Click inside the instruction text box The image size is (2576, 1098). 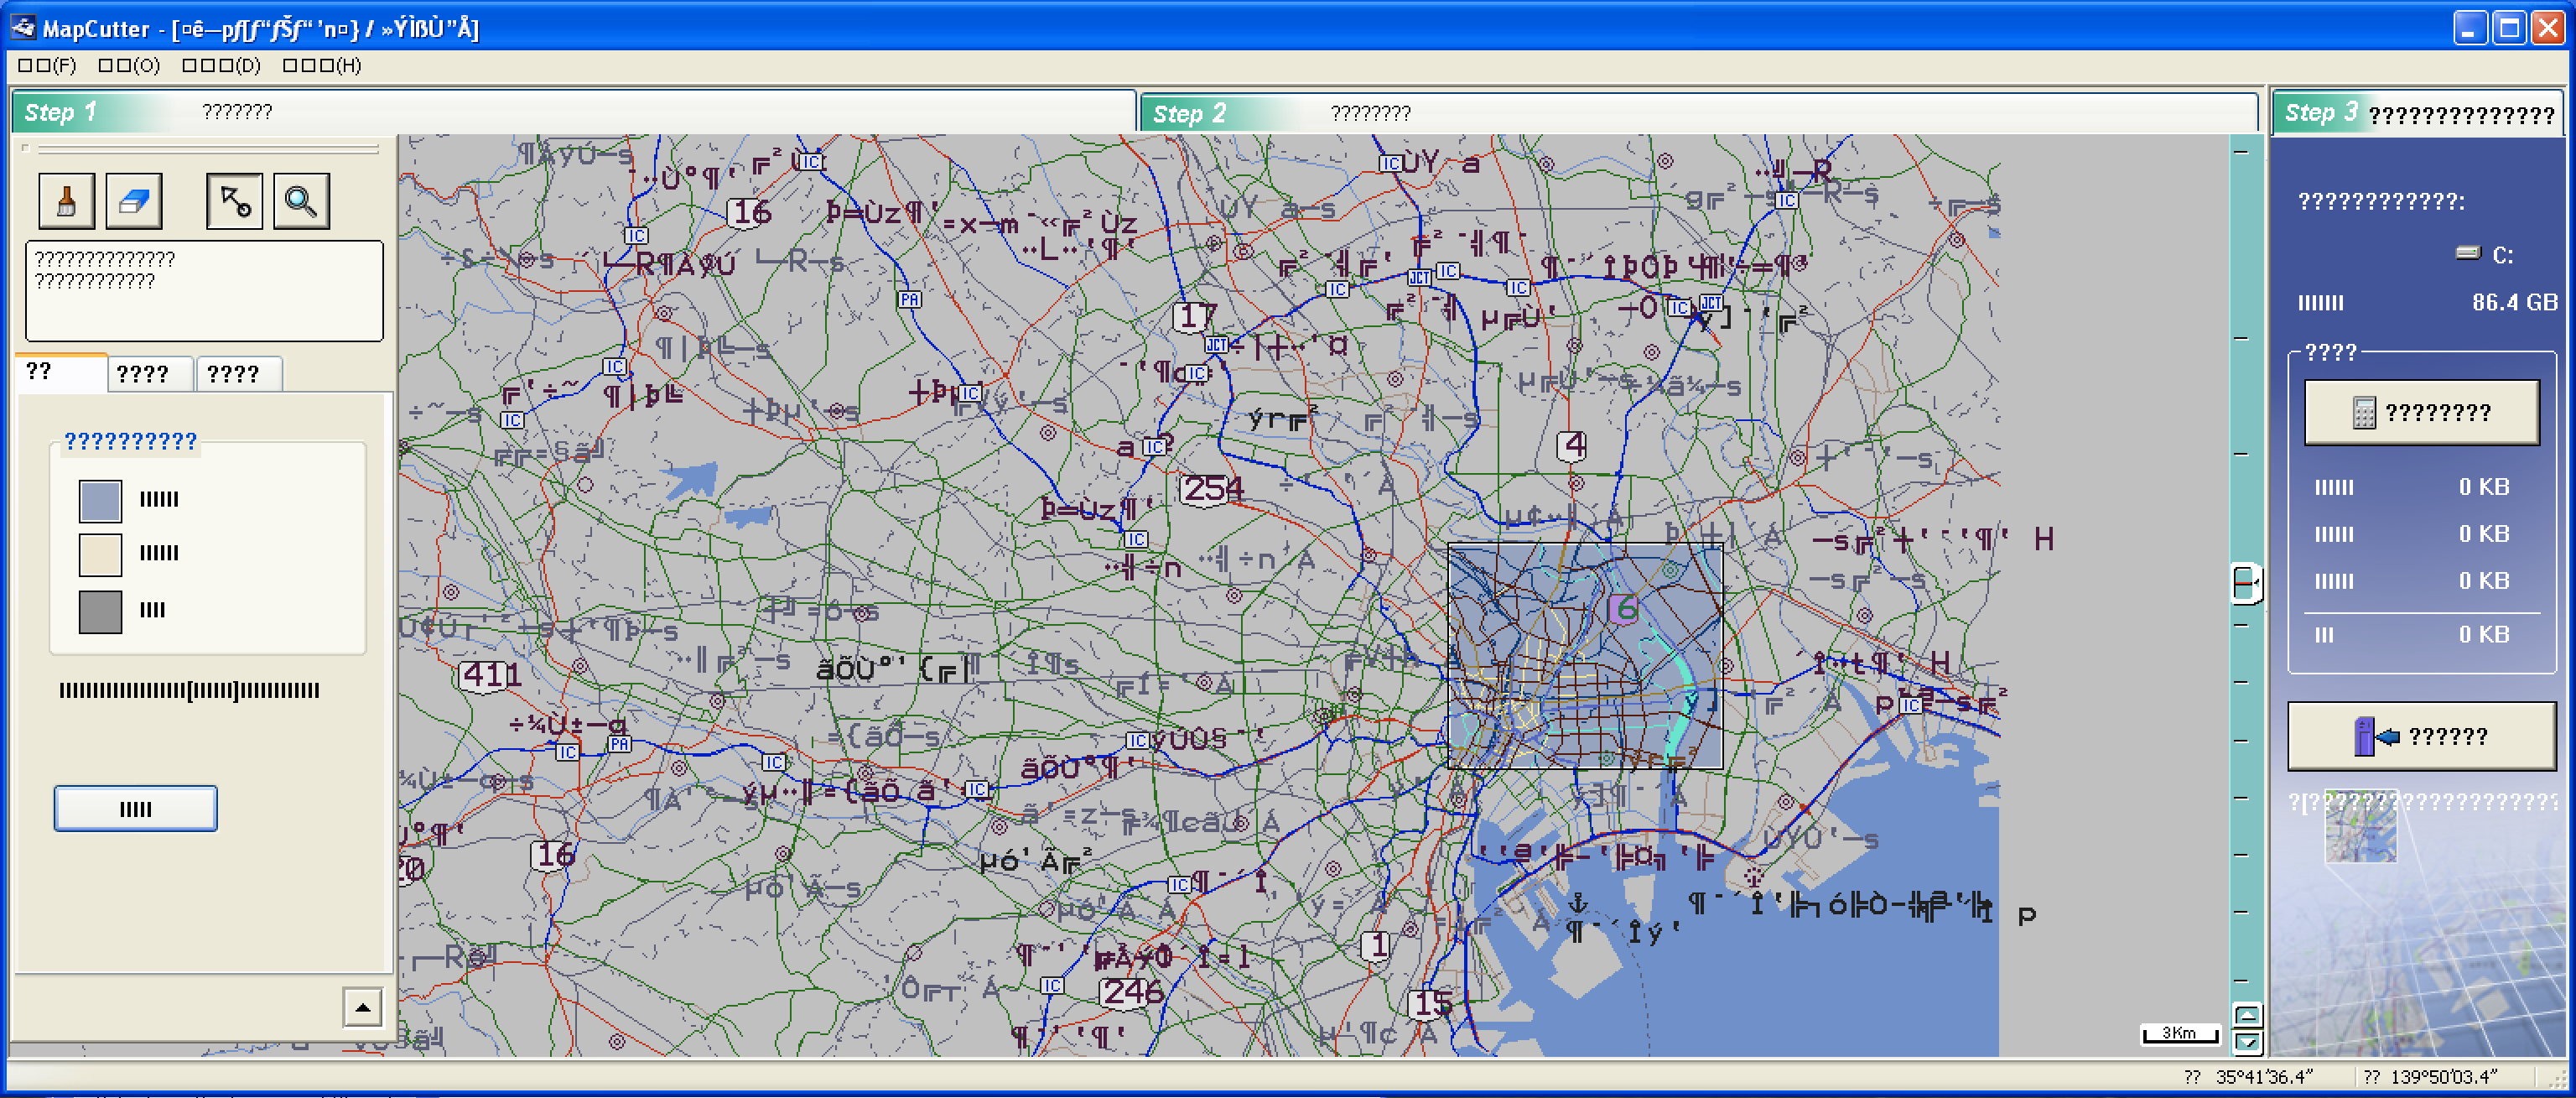pos(204,290)
